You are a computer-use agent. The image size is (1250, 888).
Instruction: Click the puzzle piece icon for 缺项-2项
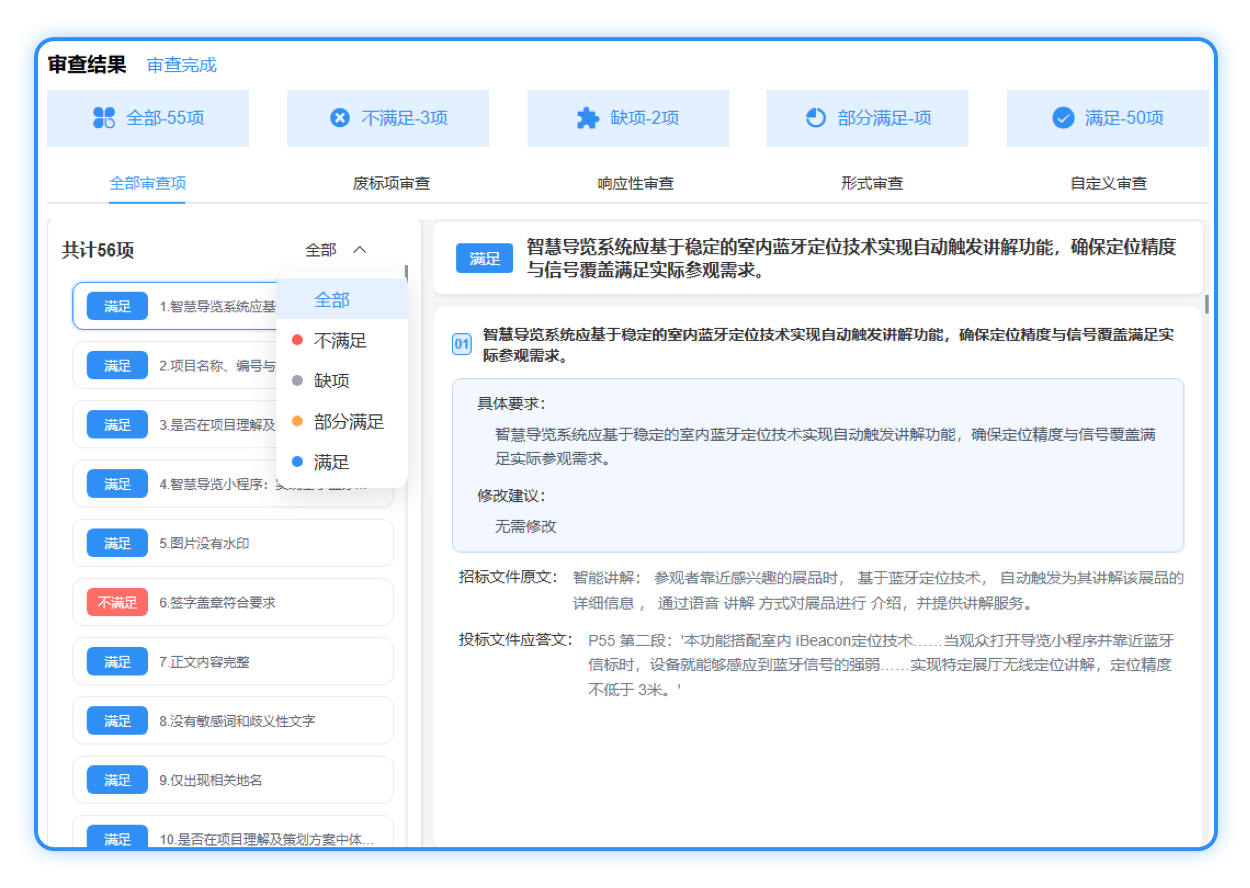588,118
